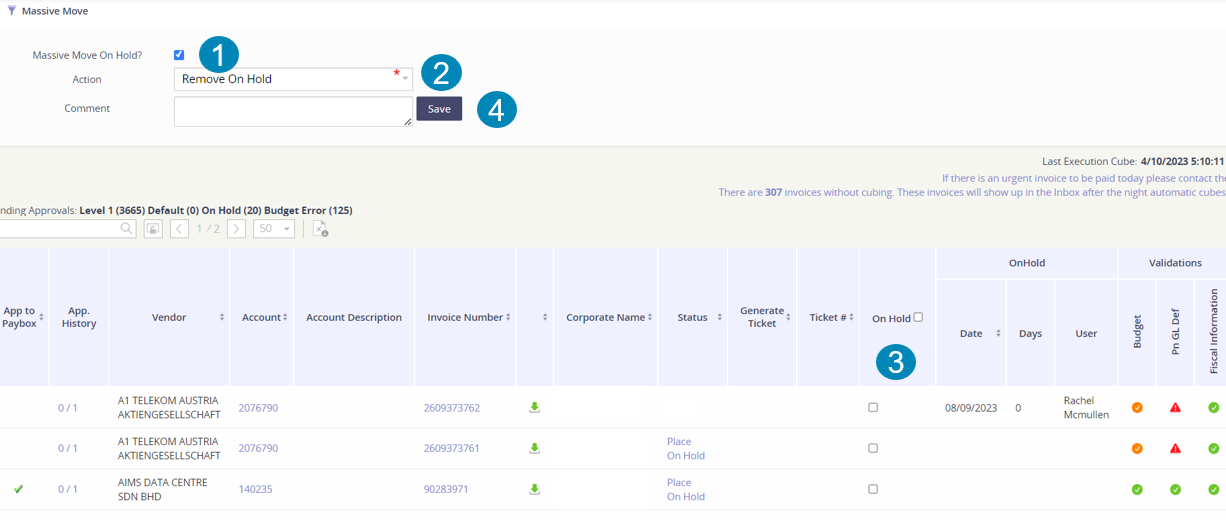Click orange Budget validation icon for invoice 2609373761
Screen dimensions: 1226x520
point(1137,448)
